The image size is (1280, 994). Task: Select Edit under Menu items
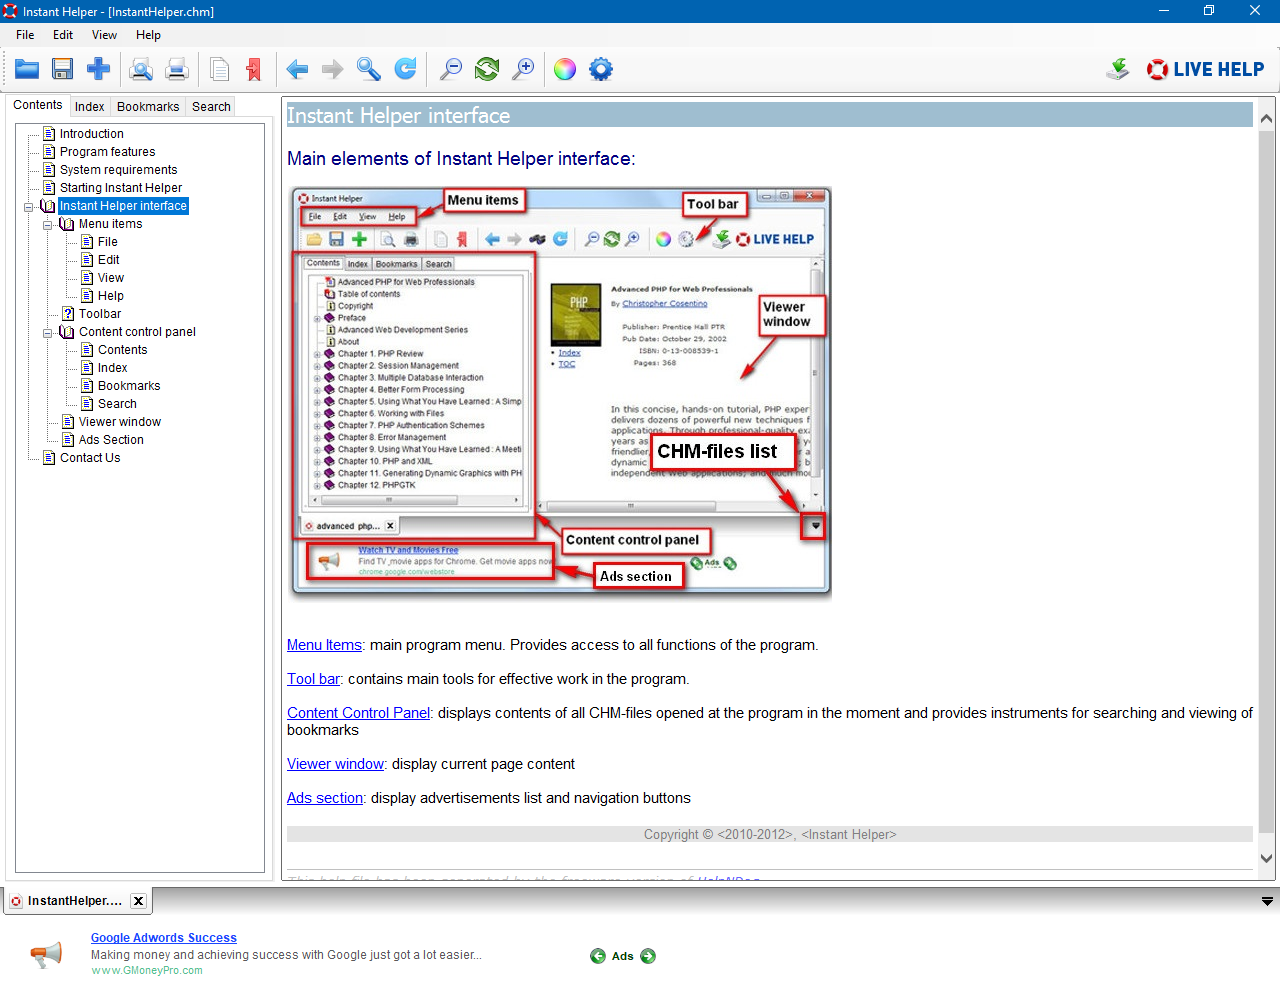pyautogui.click(x=109, y=260)
